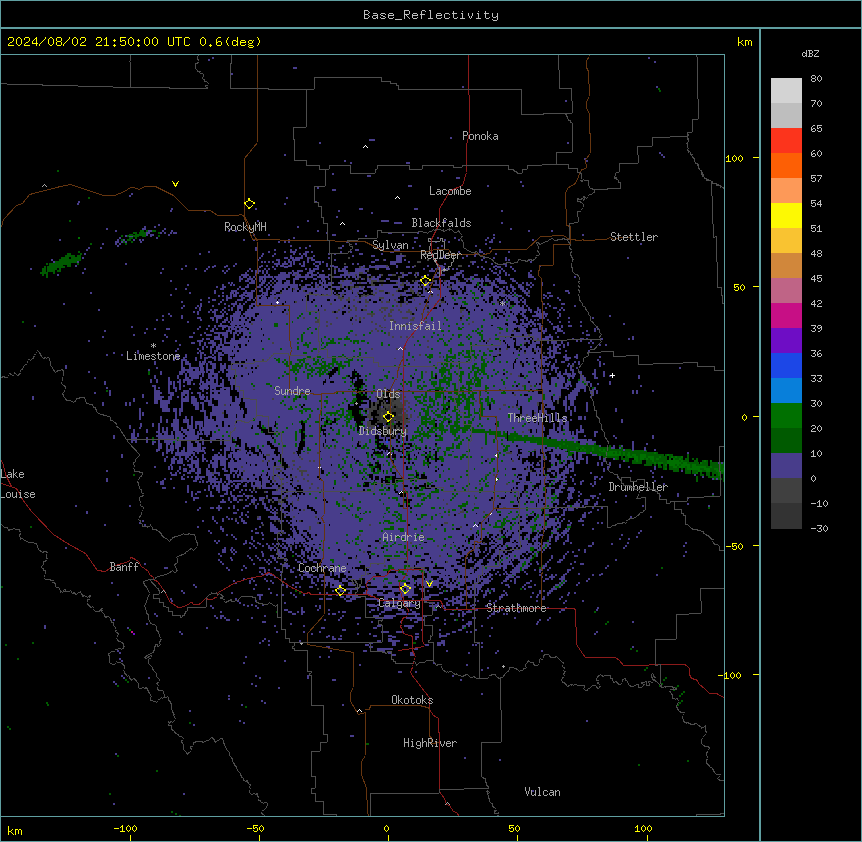Viewport: 862px width, 842px height.
Task: Click the Innisfail city label
Action: pos(415,326)
